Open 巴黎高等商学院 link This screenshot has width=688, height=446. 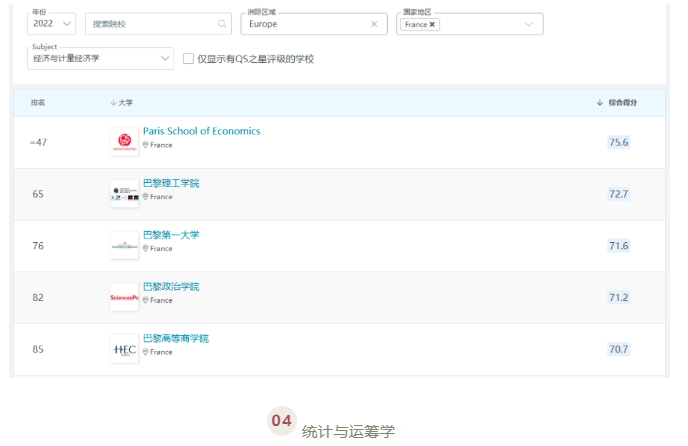pyautogui.click(x=176, y=338)
